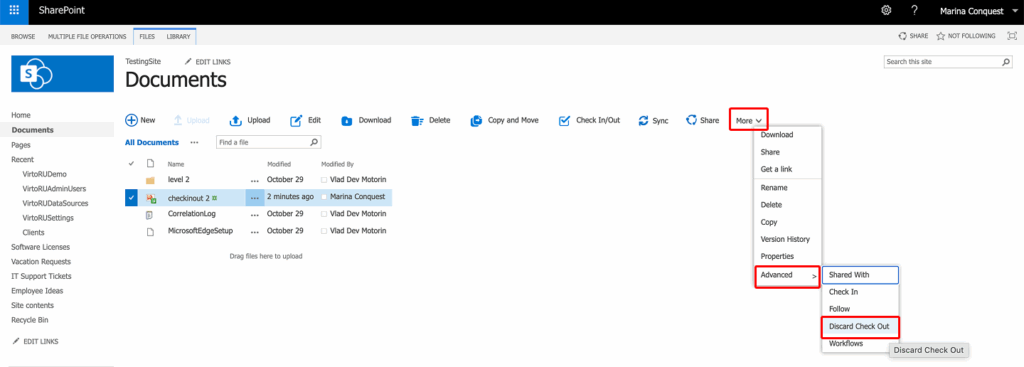
Task: Select Shared With menu item
Action: 860,275
